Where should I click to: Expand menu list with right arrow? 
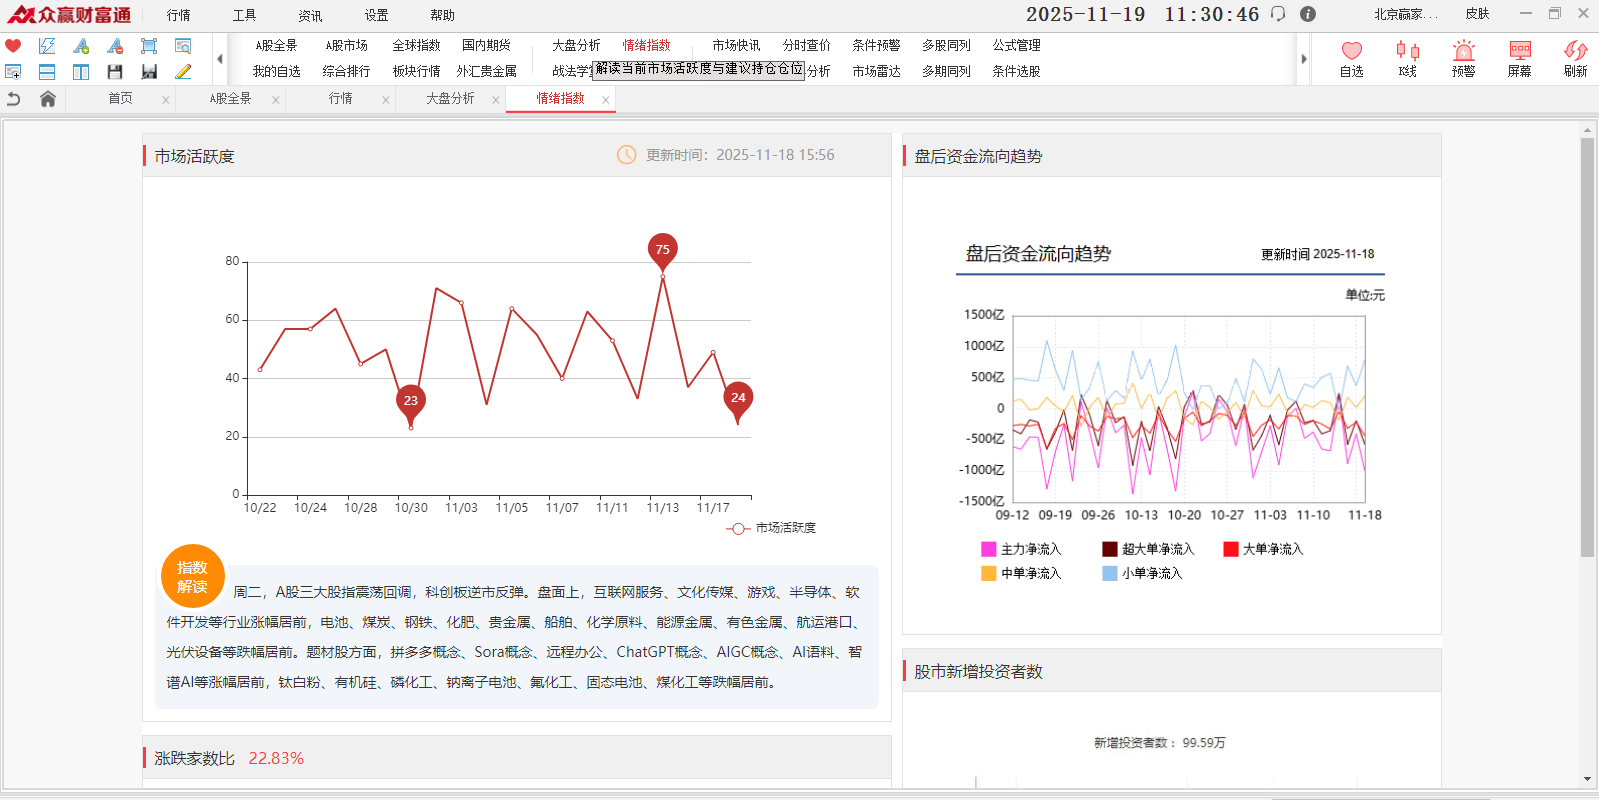tap(1304, 59)
